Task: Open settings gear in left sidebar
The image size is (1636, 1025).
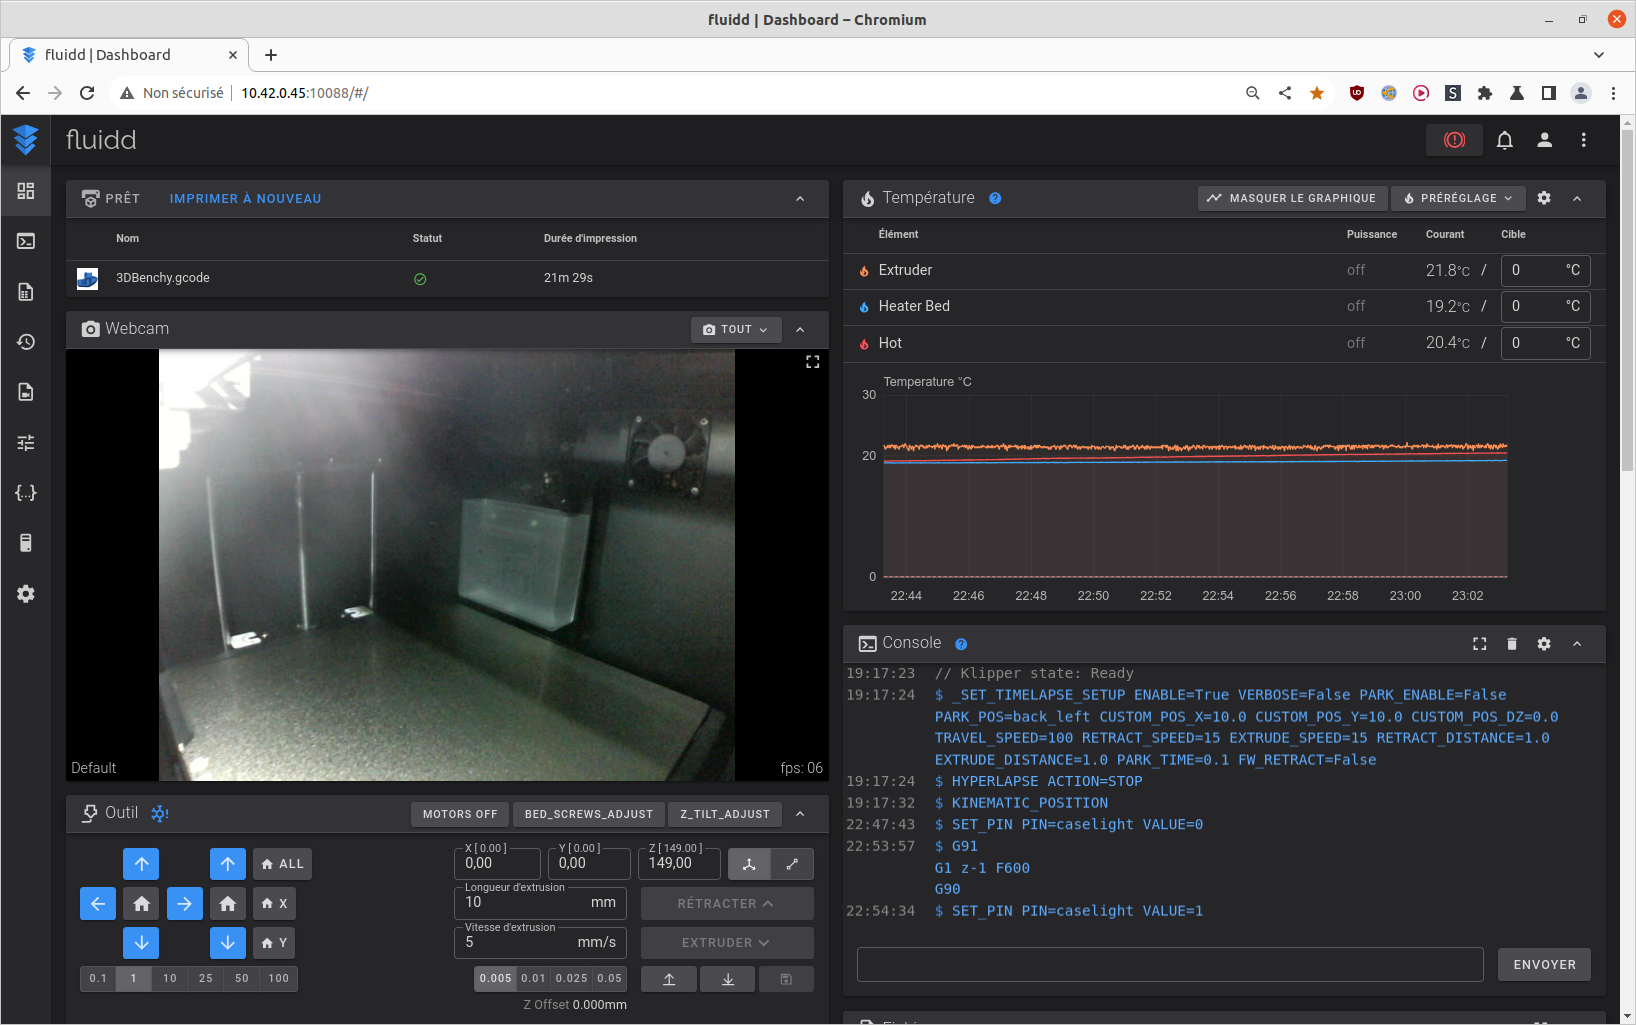Action: [x=26, y=594]
